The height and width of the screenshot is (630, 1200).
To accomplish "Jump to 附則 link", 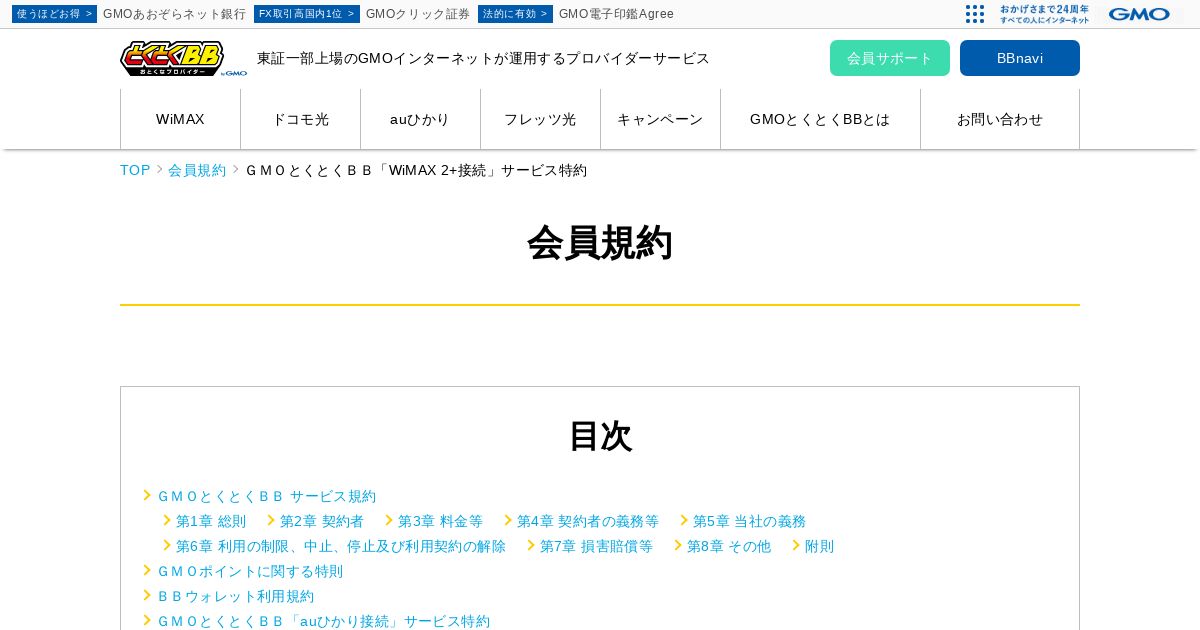I will (819, 546).
